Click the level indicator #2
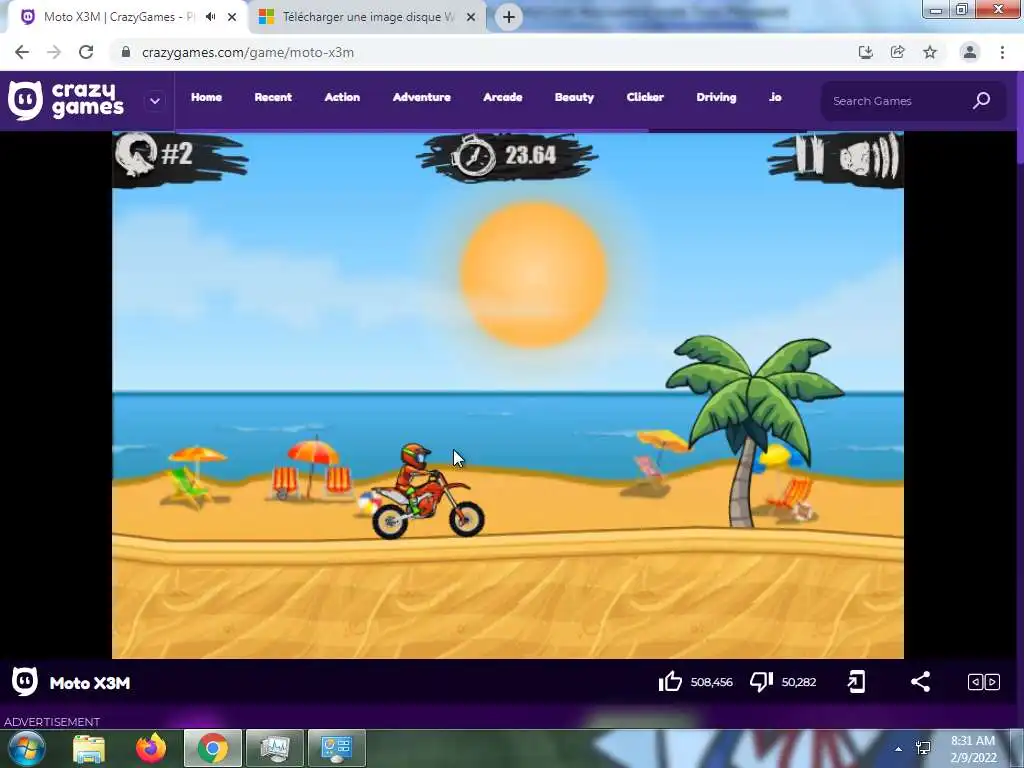Screen dimensions: 1024x768 click(x=176, y=154)
